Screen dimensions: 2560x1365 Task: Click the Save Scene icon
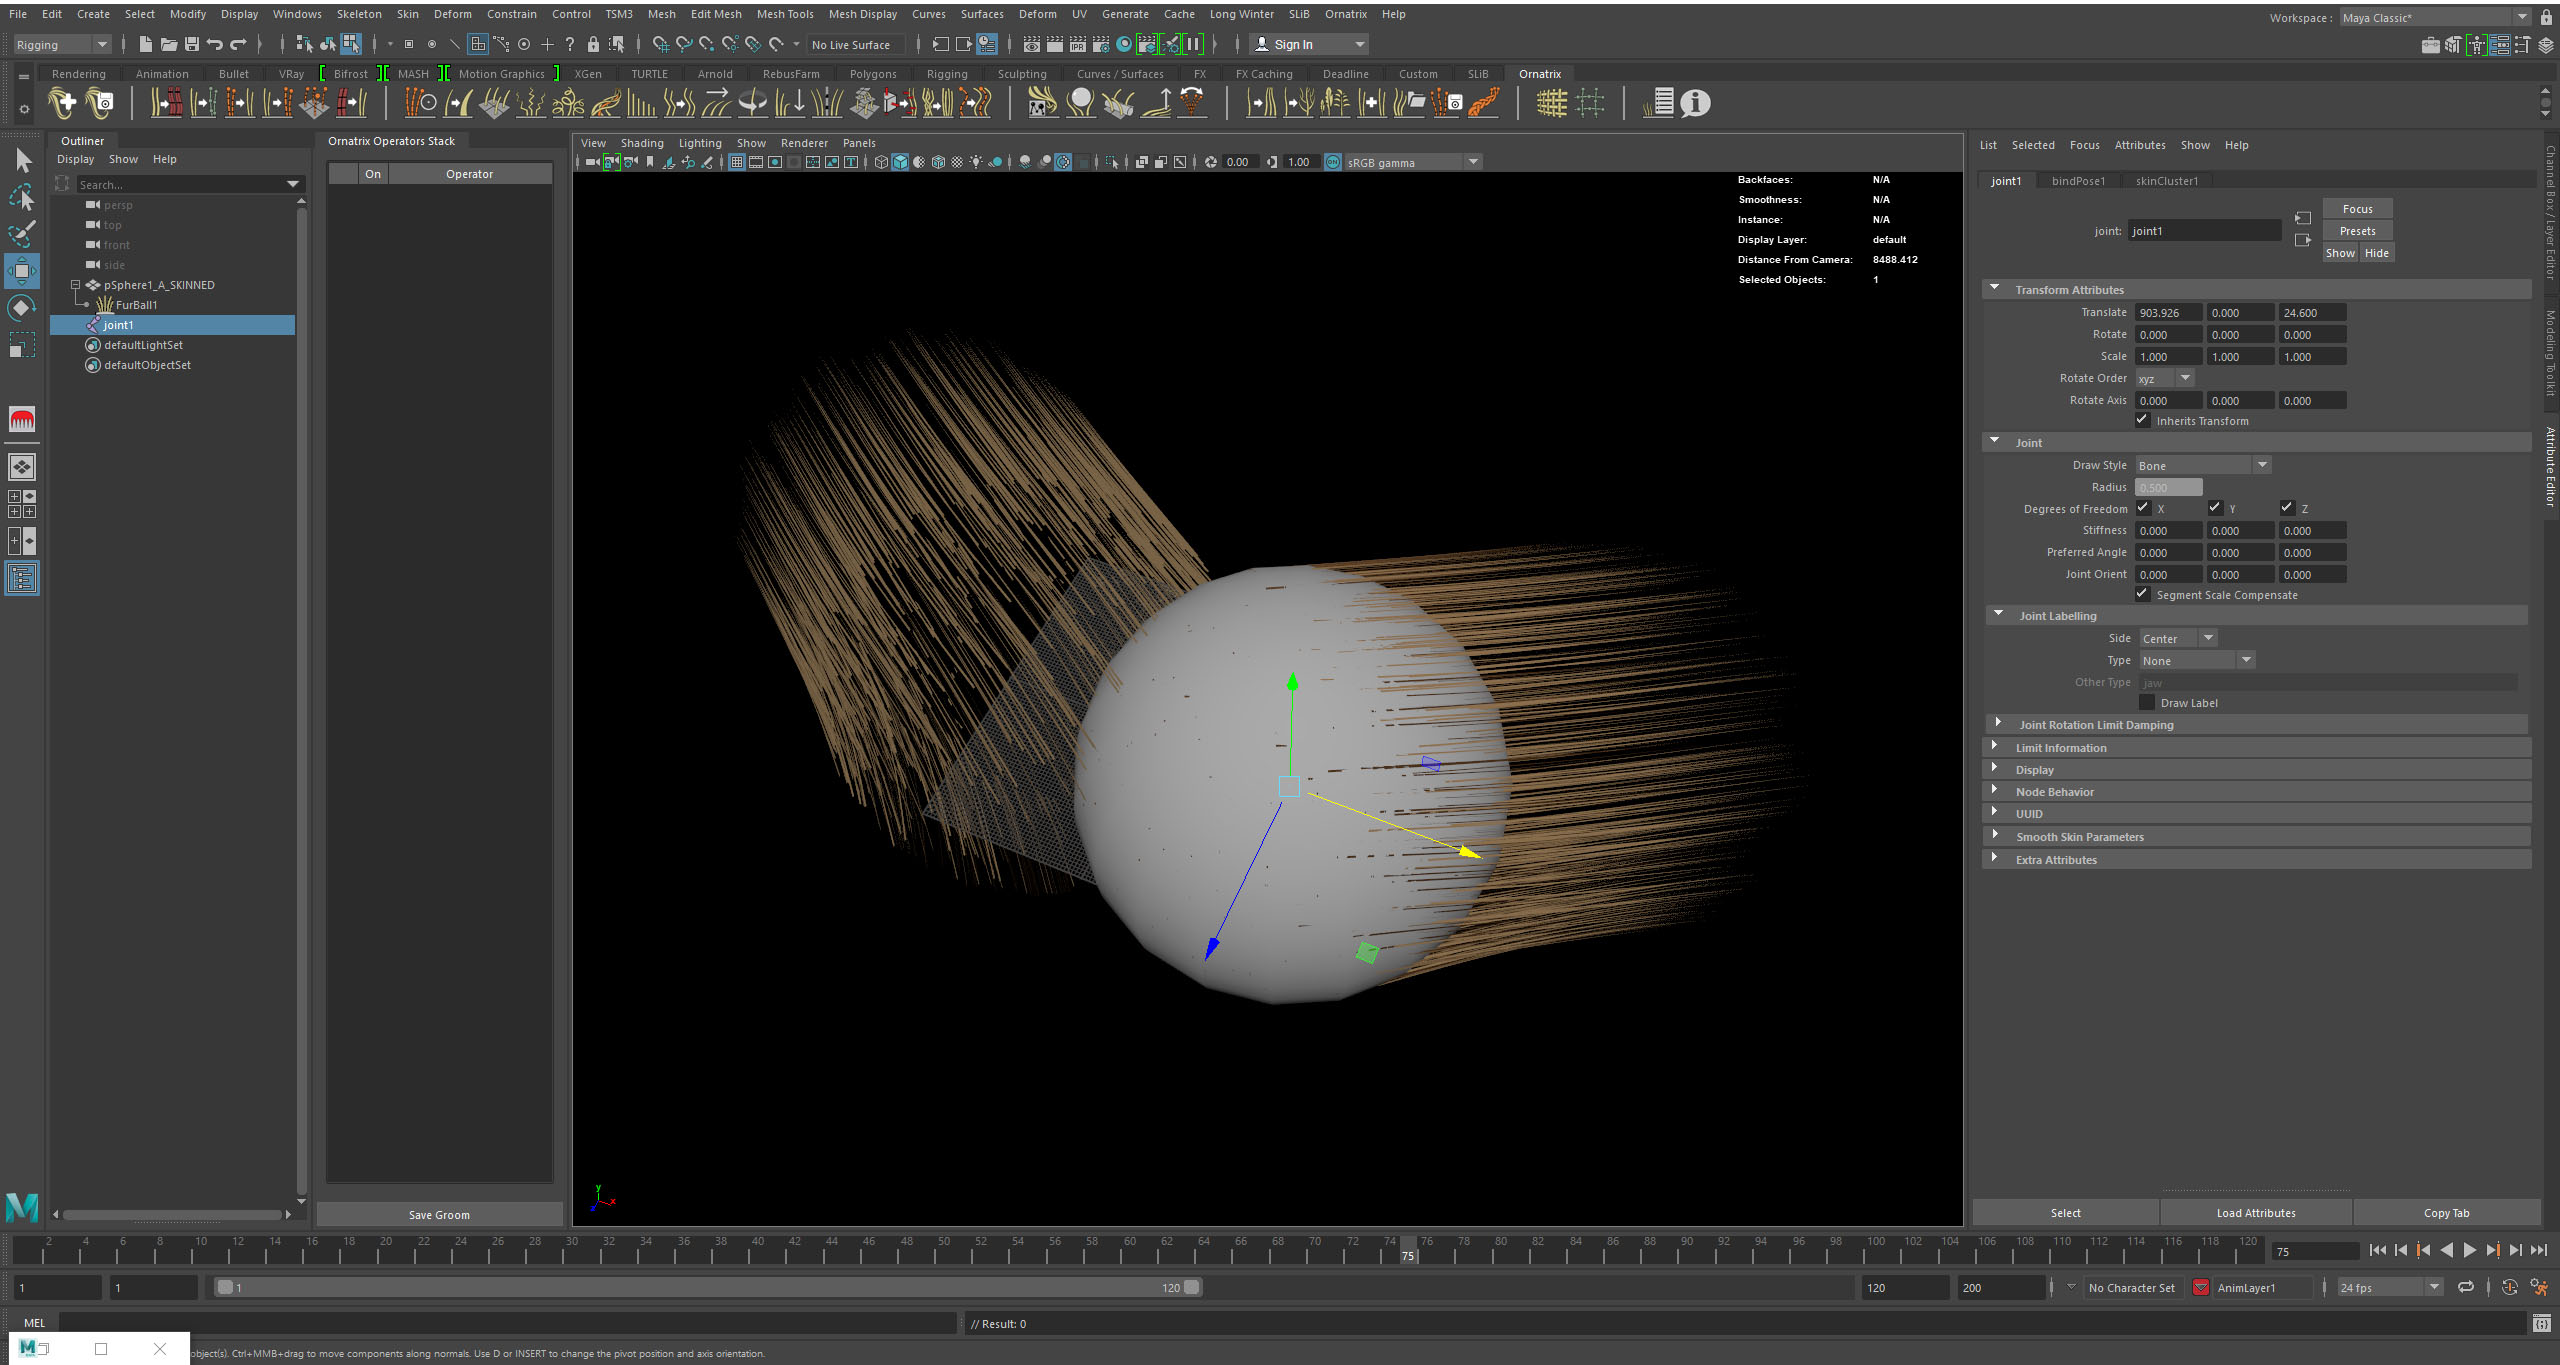coord(192,44)
